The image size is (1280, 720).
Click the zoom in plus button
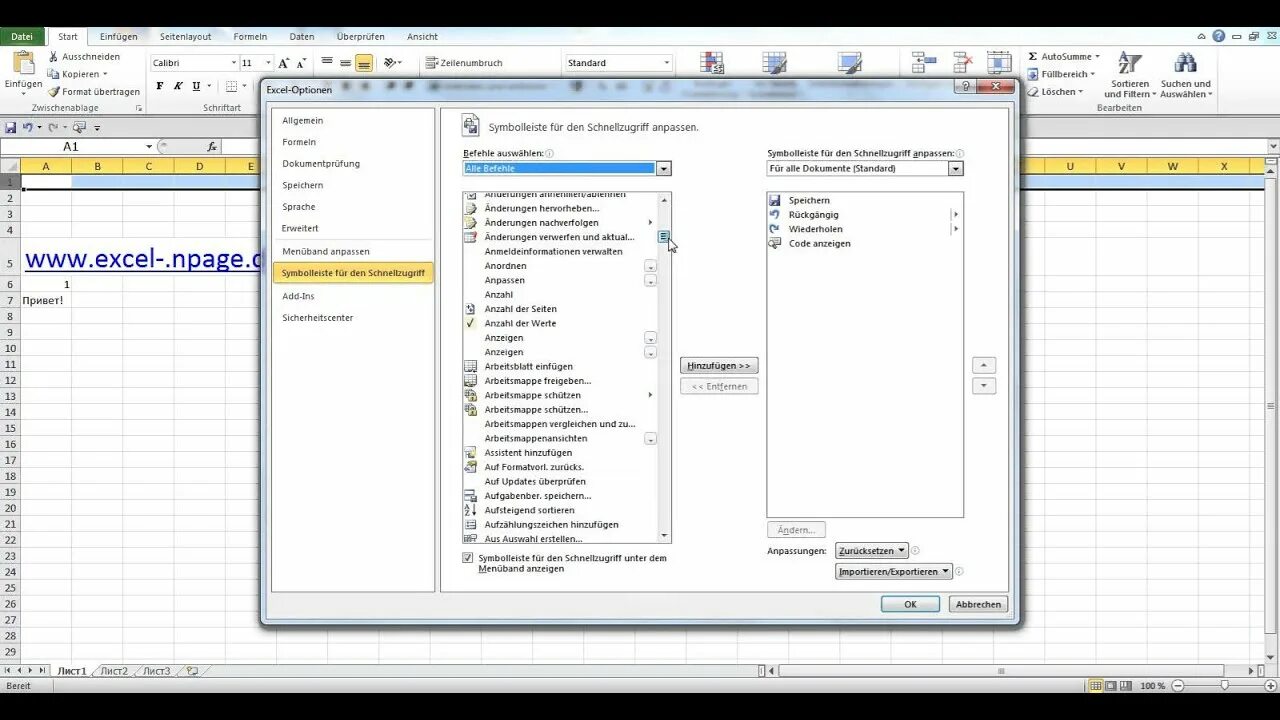(1268, 686)
